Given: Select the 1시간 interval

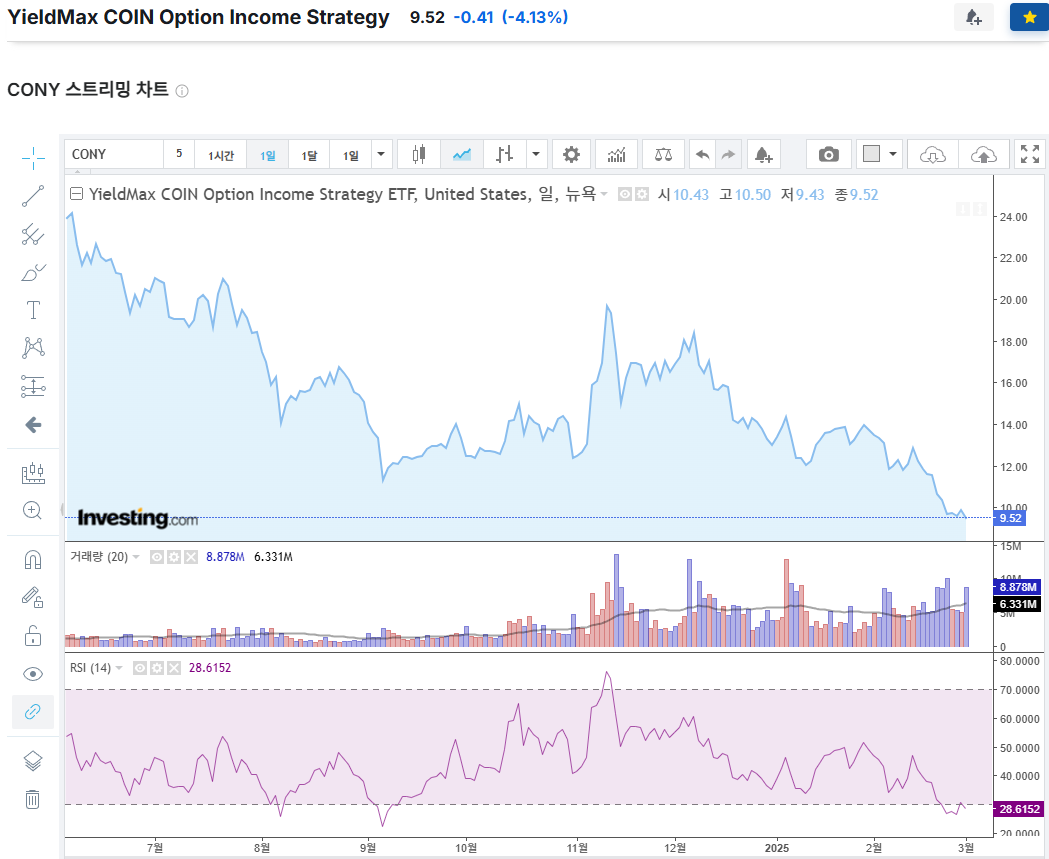Looking at the screenshot, I should 221,155.
